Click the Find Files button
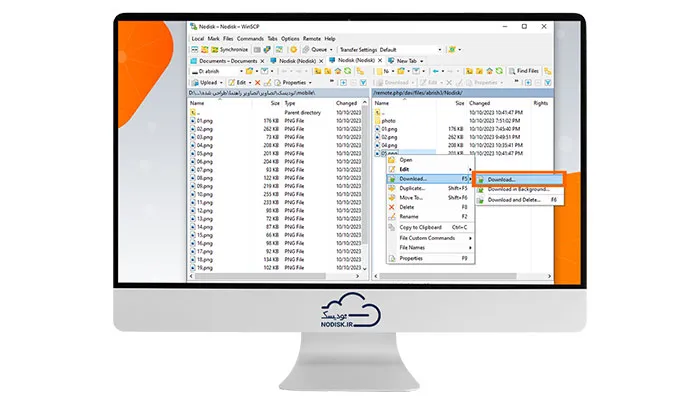 pyautogui.click(x=524, y=71)
